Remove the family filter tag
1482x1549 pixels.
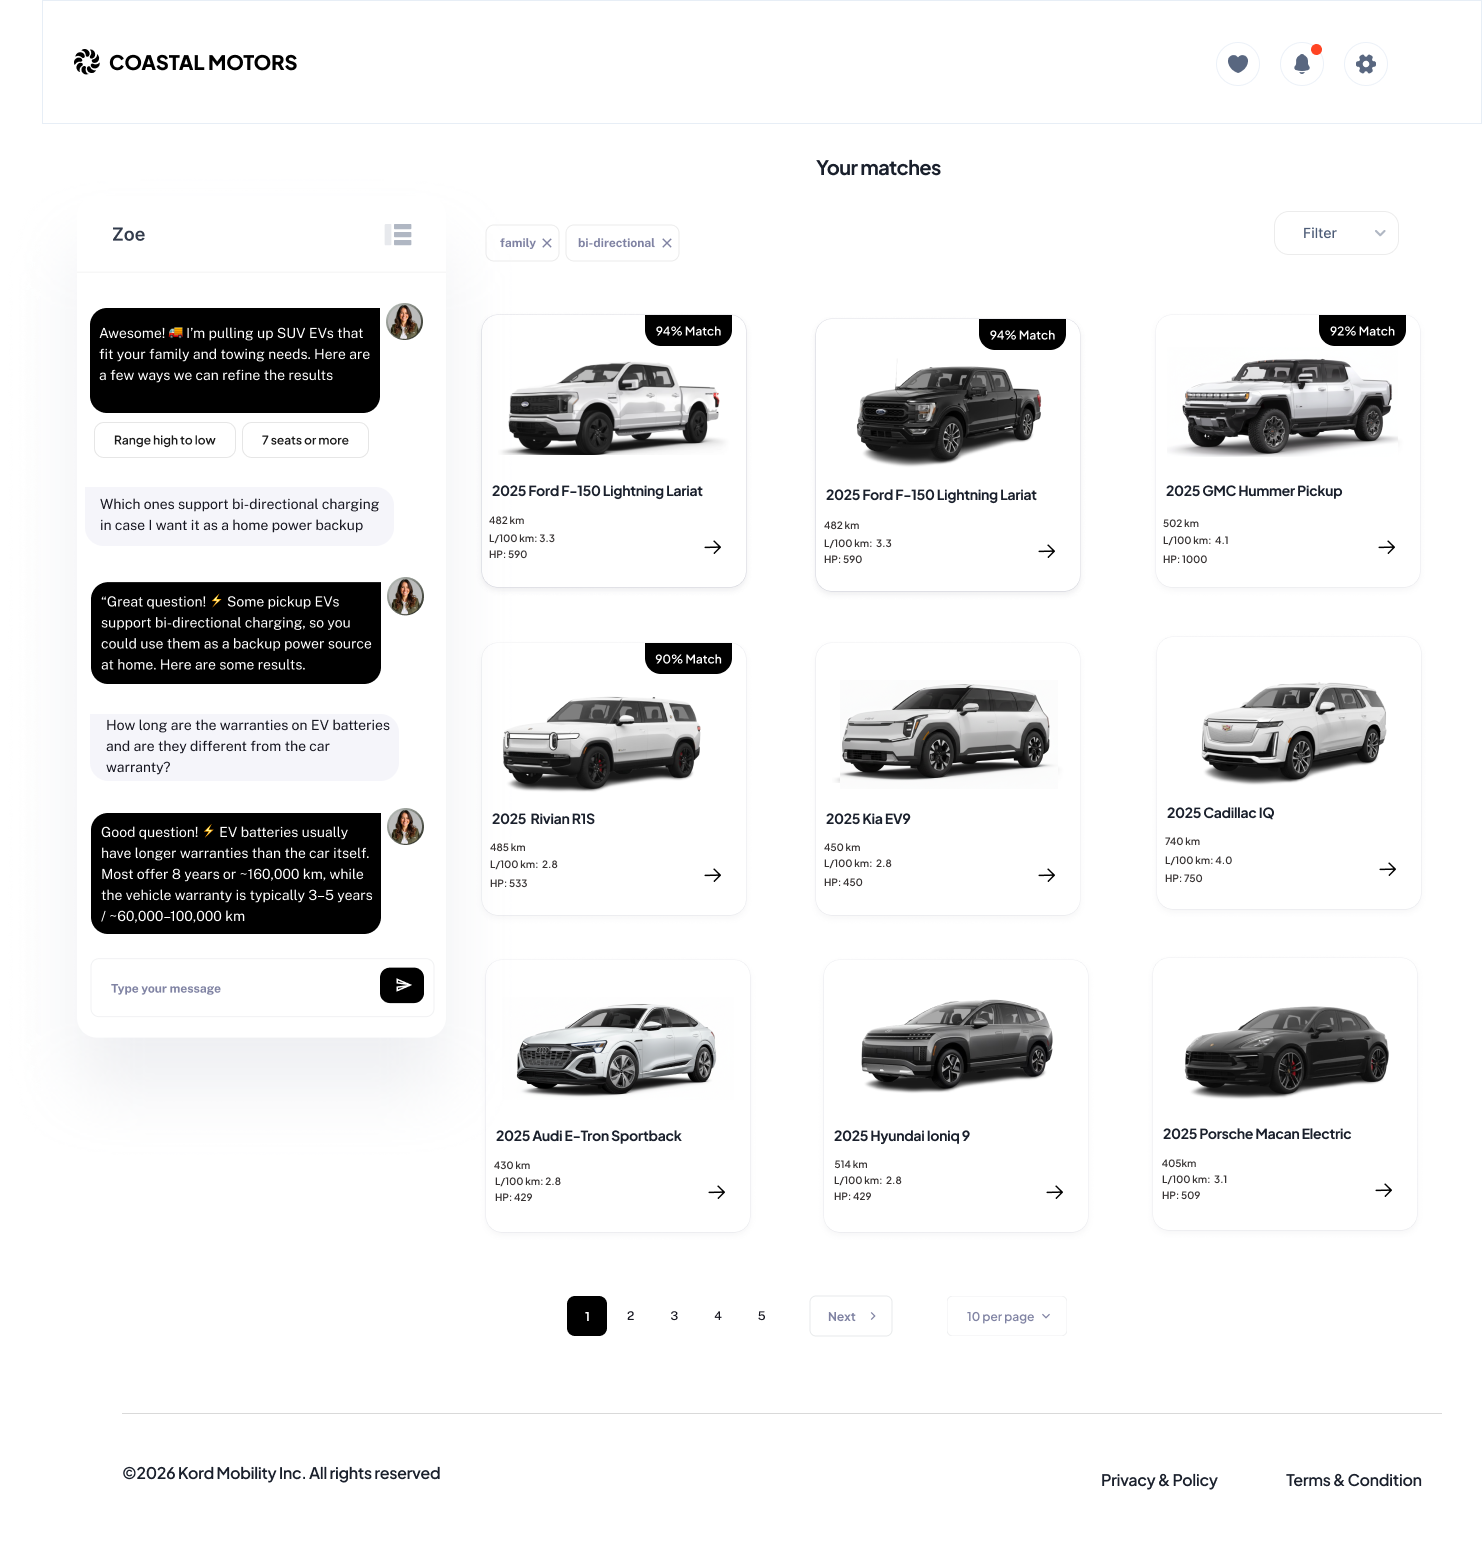pyautogui.click(x=547, y=243)
